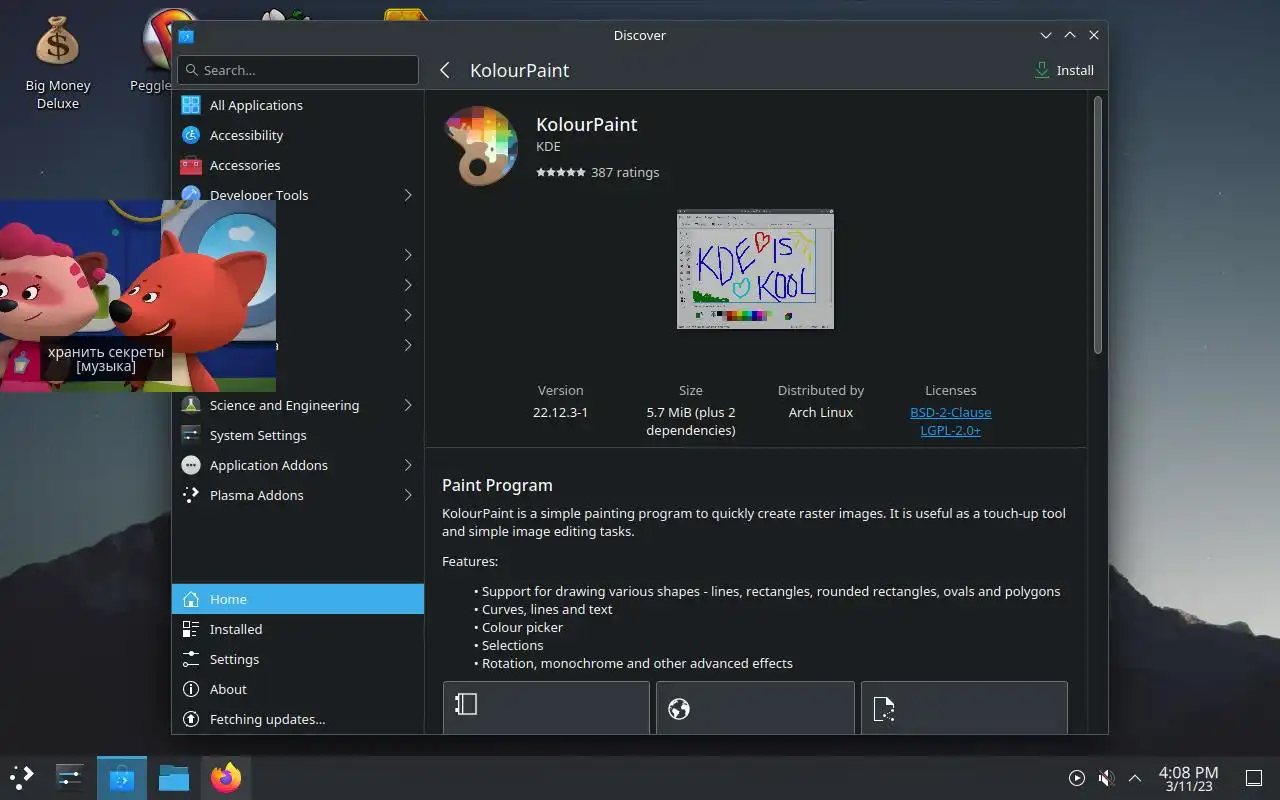Click the document icon card at right
1280x800 pixels.
coord(964,707)
